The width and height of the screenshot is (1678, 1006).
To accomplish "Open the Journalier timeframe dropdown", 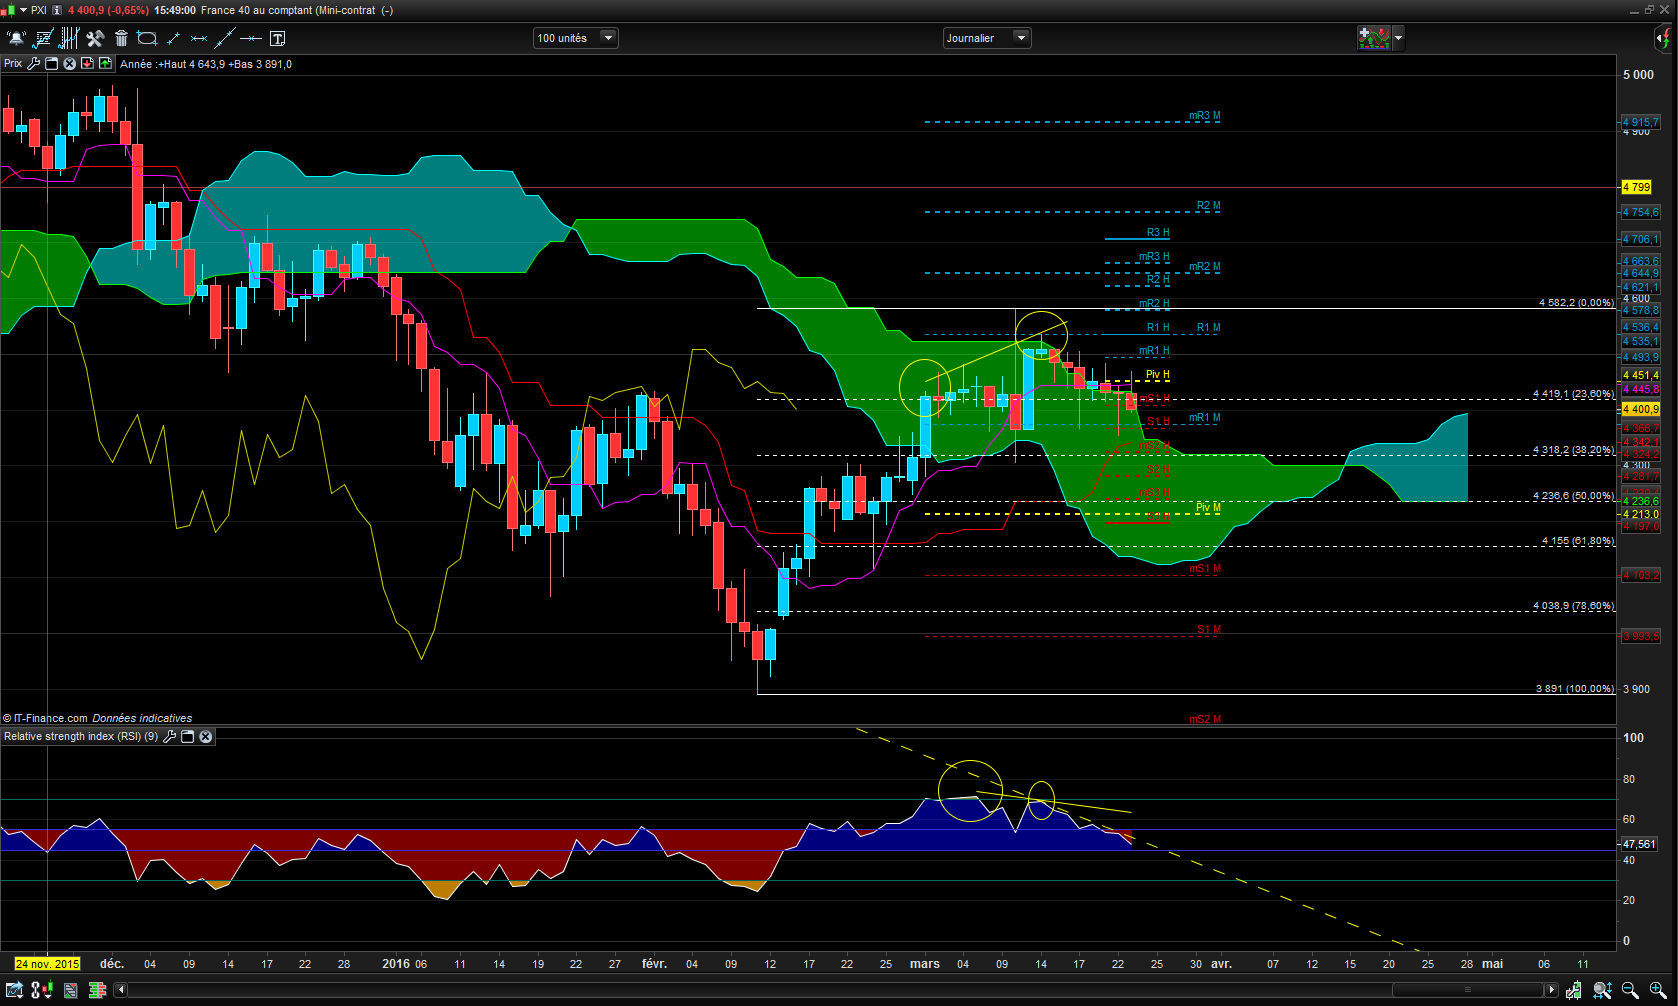I will (x=987, y=38).
